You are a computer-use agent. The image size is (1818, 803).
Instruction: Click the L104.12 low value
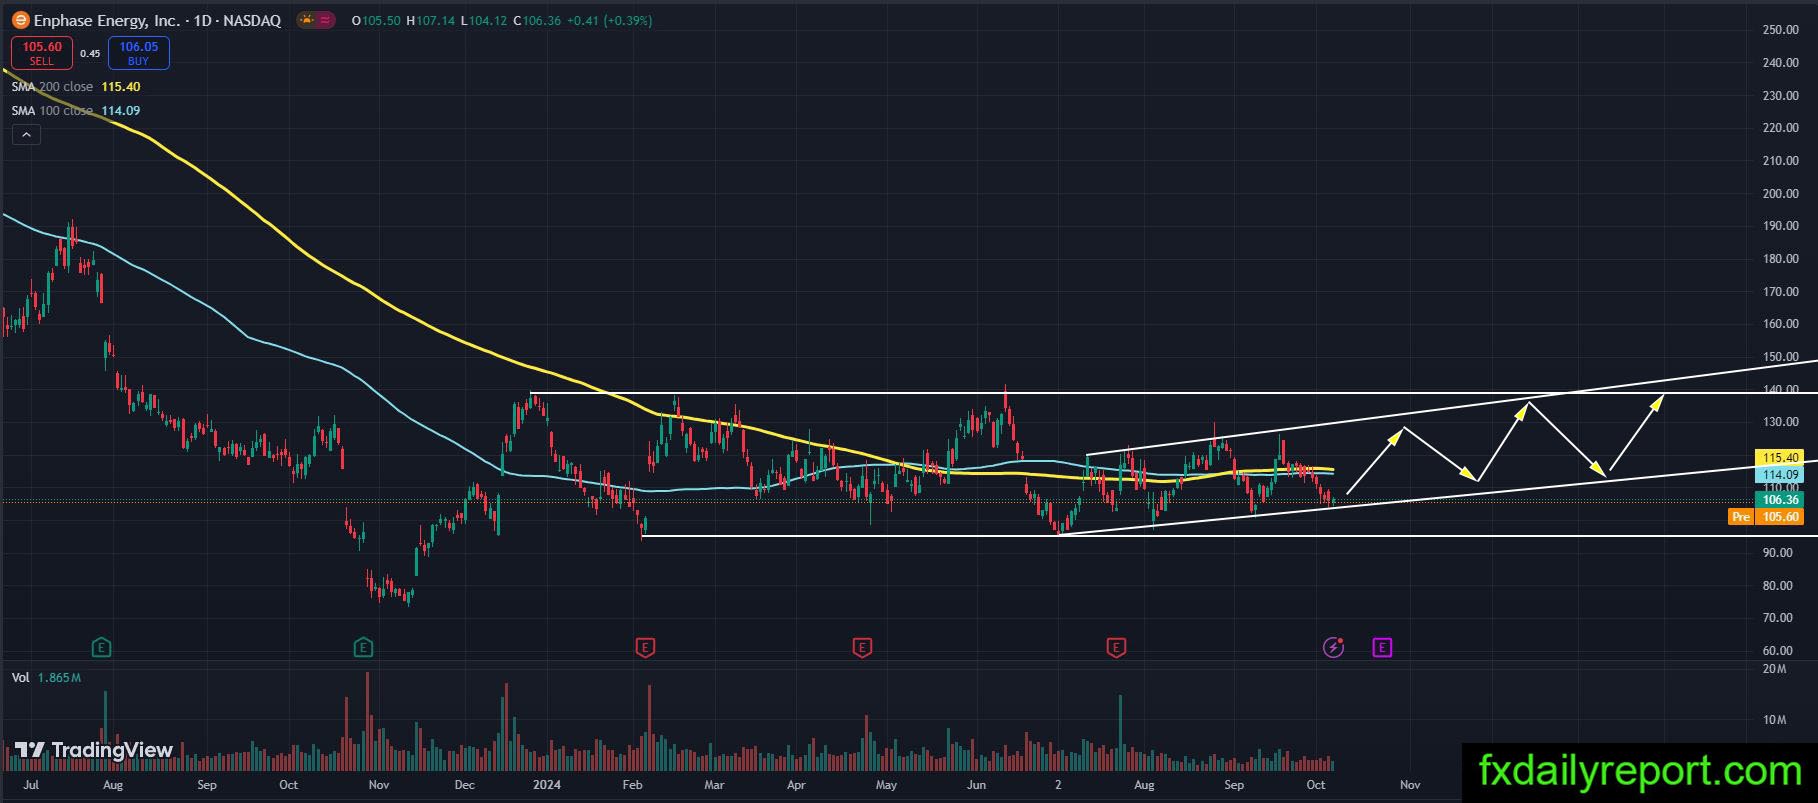[x=484, y=21]
